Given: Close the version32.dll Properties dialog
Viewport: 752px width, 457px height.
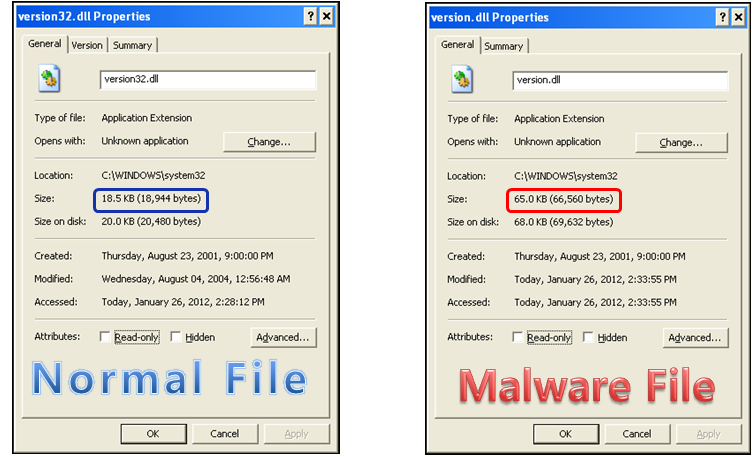Looking at the screenshot, I should pyautogui.click(x=327, y=17).
